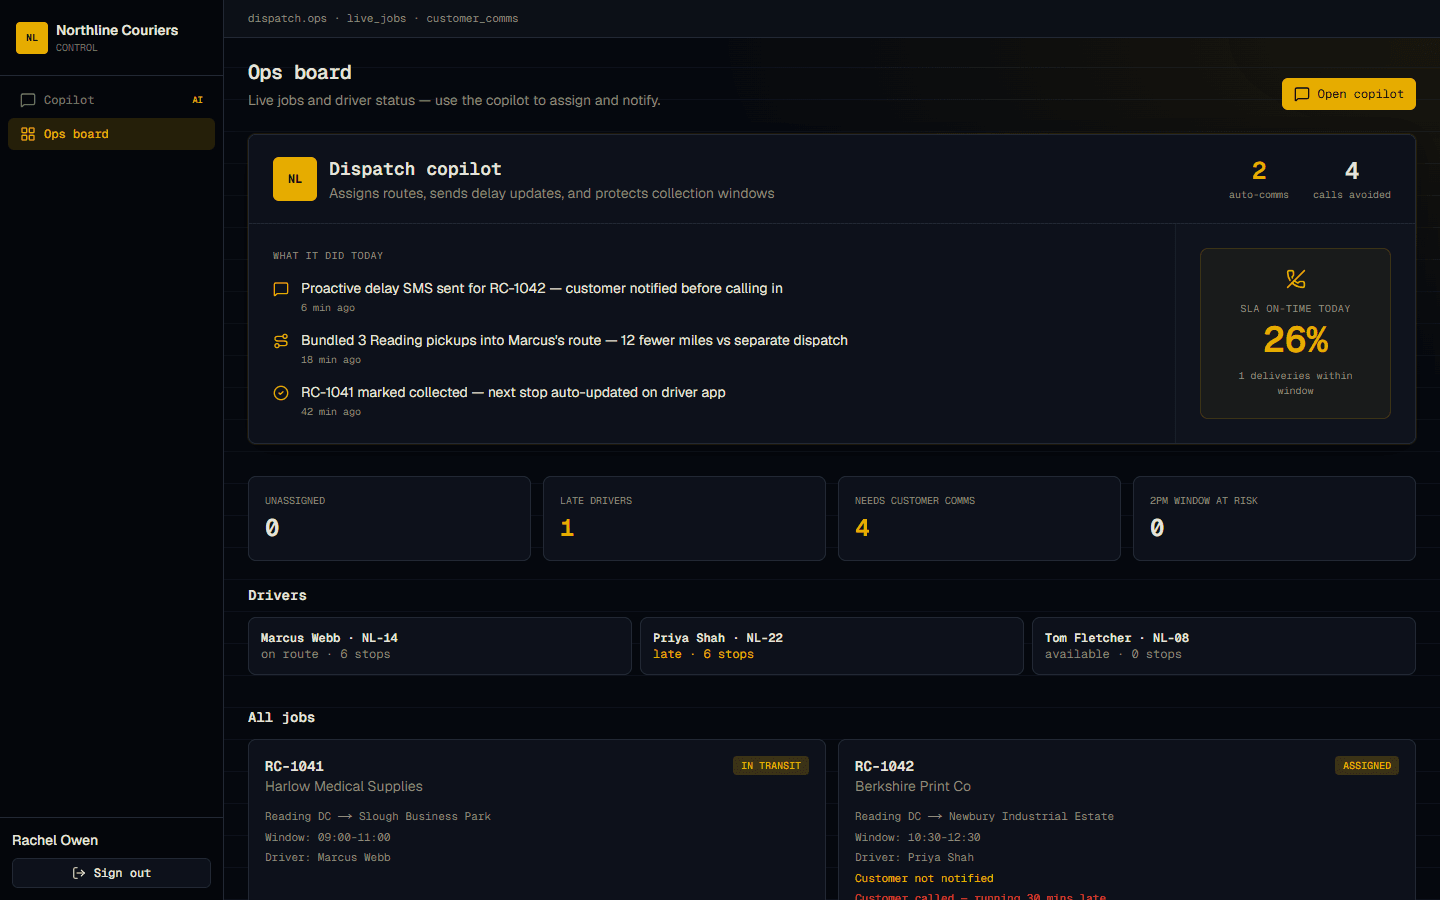Image resolution: width=1440 pixels, height=900 pixels.
Task: Open driver card Tom Fletcher NL-08
Action: pos(1224,646)
